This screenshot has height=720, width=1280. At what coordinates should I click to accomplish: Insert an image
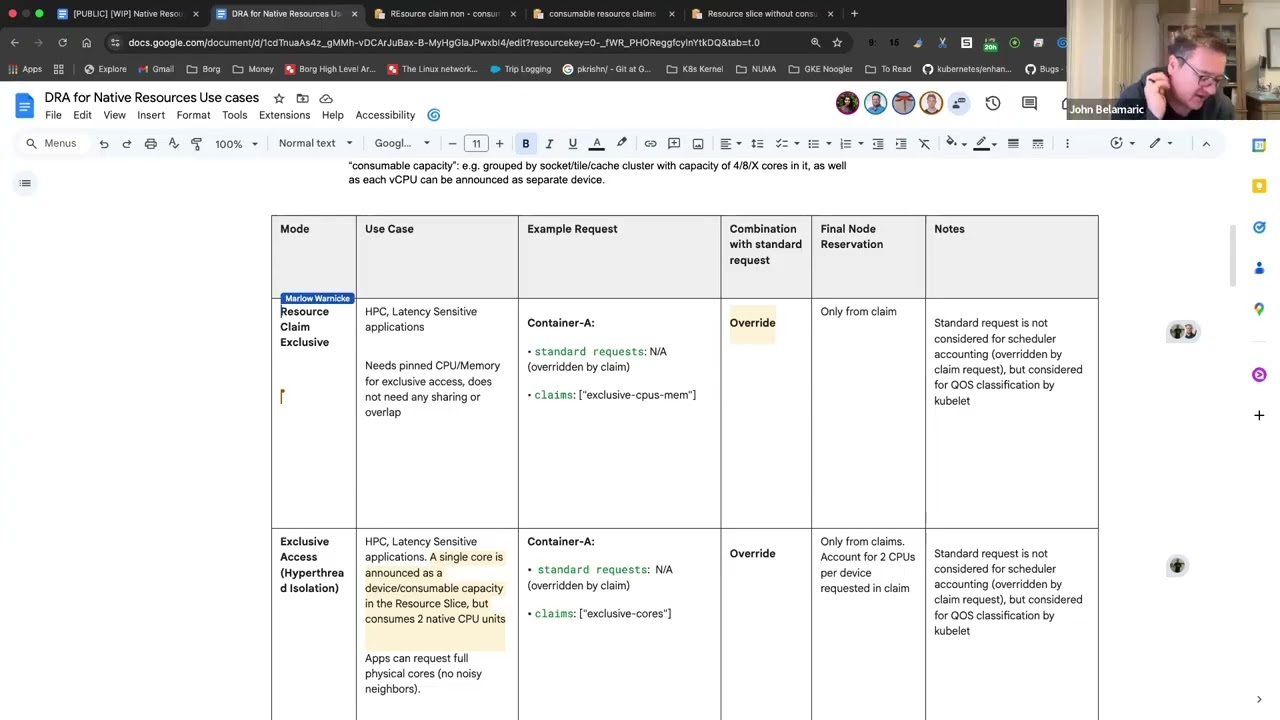[x=698, y=144]
